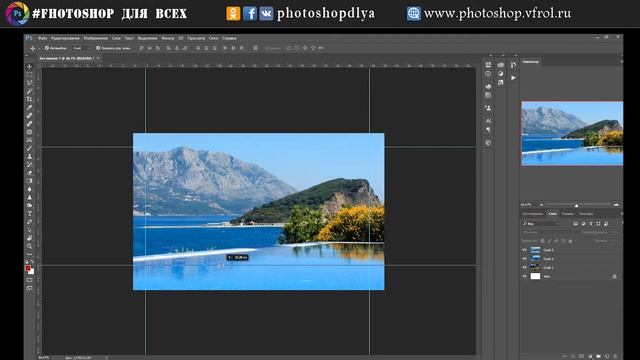Click the Auto-Align Layers icon in options bar
Screen dimensions: 640x360
point(255,48)
